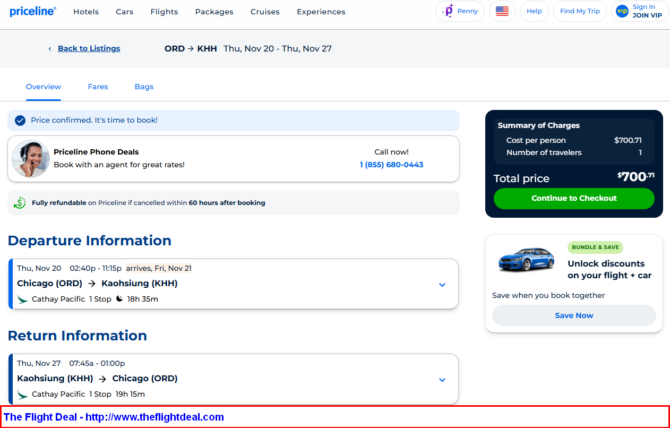Click Find My Trip
Screen dimensions: 670x428
tap(580, 11)
